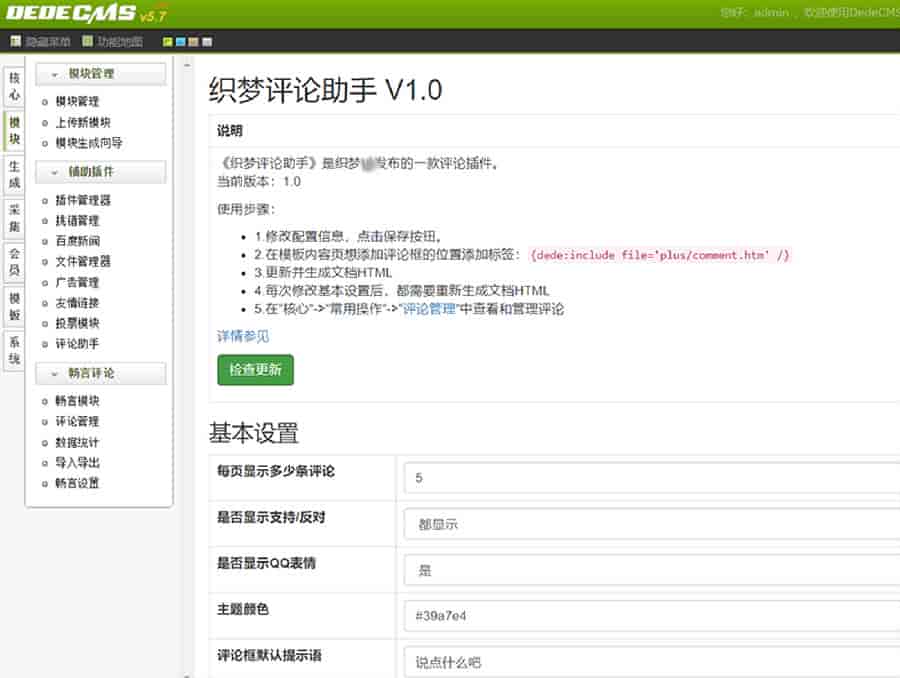
Task: Click the 主题颜色 input field
Action: [x=650, y=616]
